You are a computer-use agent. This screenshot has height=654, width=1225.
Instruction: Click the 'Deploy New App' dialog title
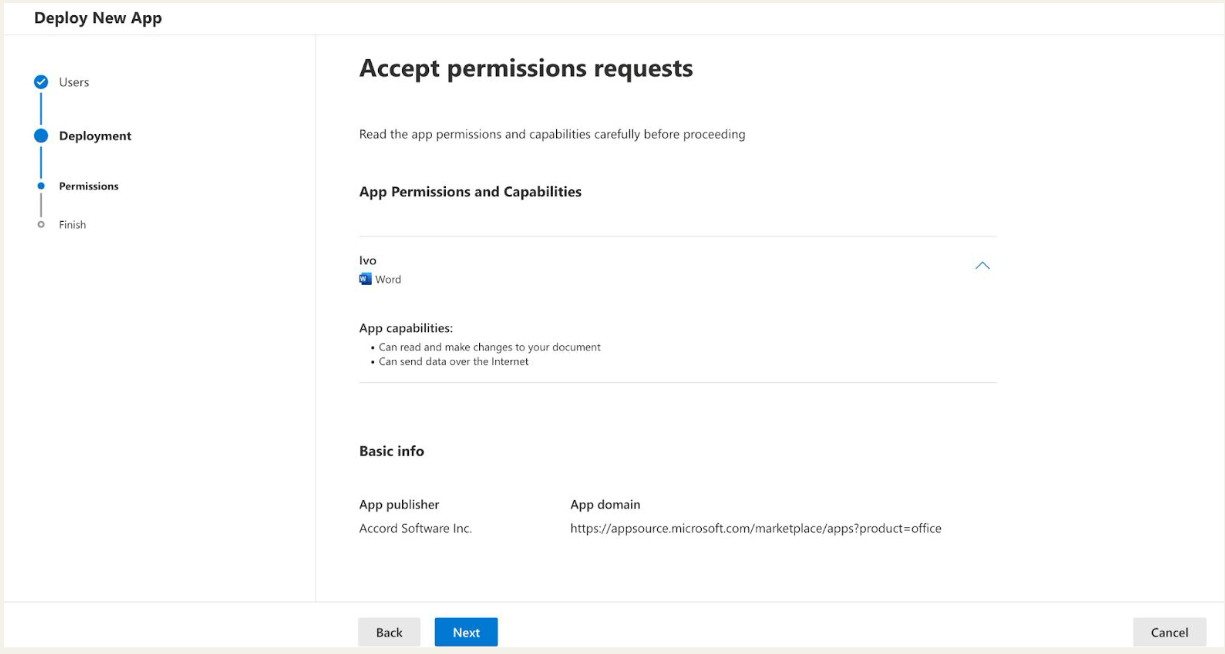click(x=98, y=18)
